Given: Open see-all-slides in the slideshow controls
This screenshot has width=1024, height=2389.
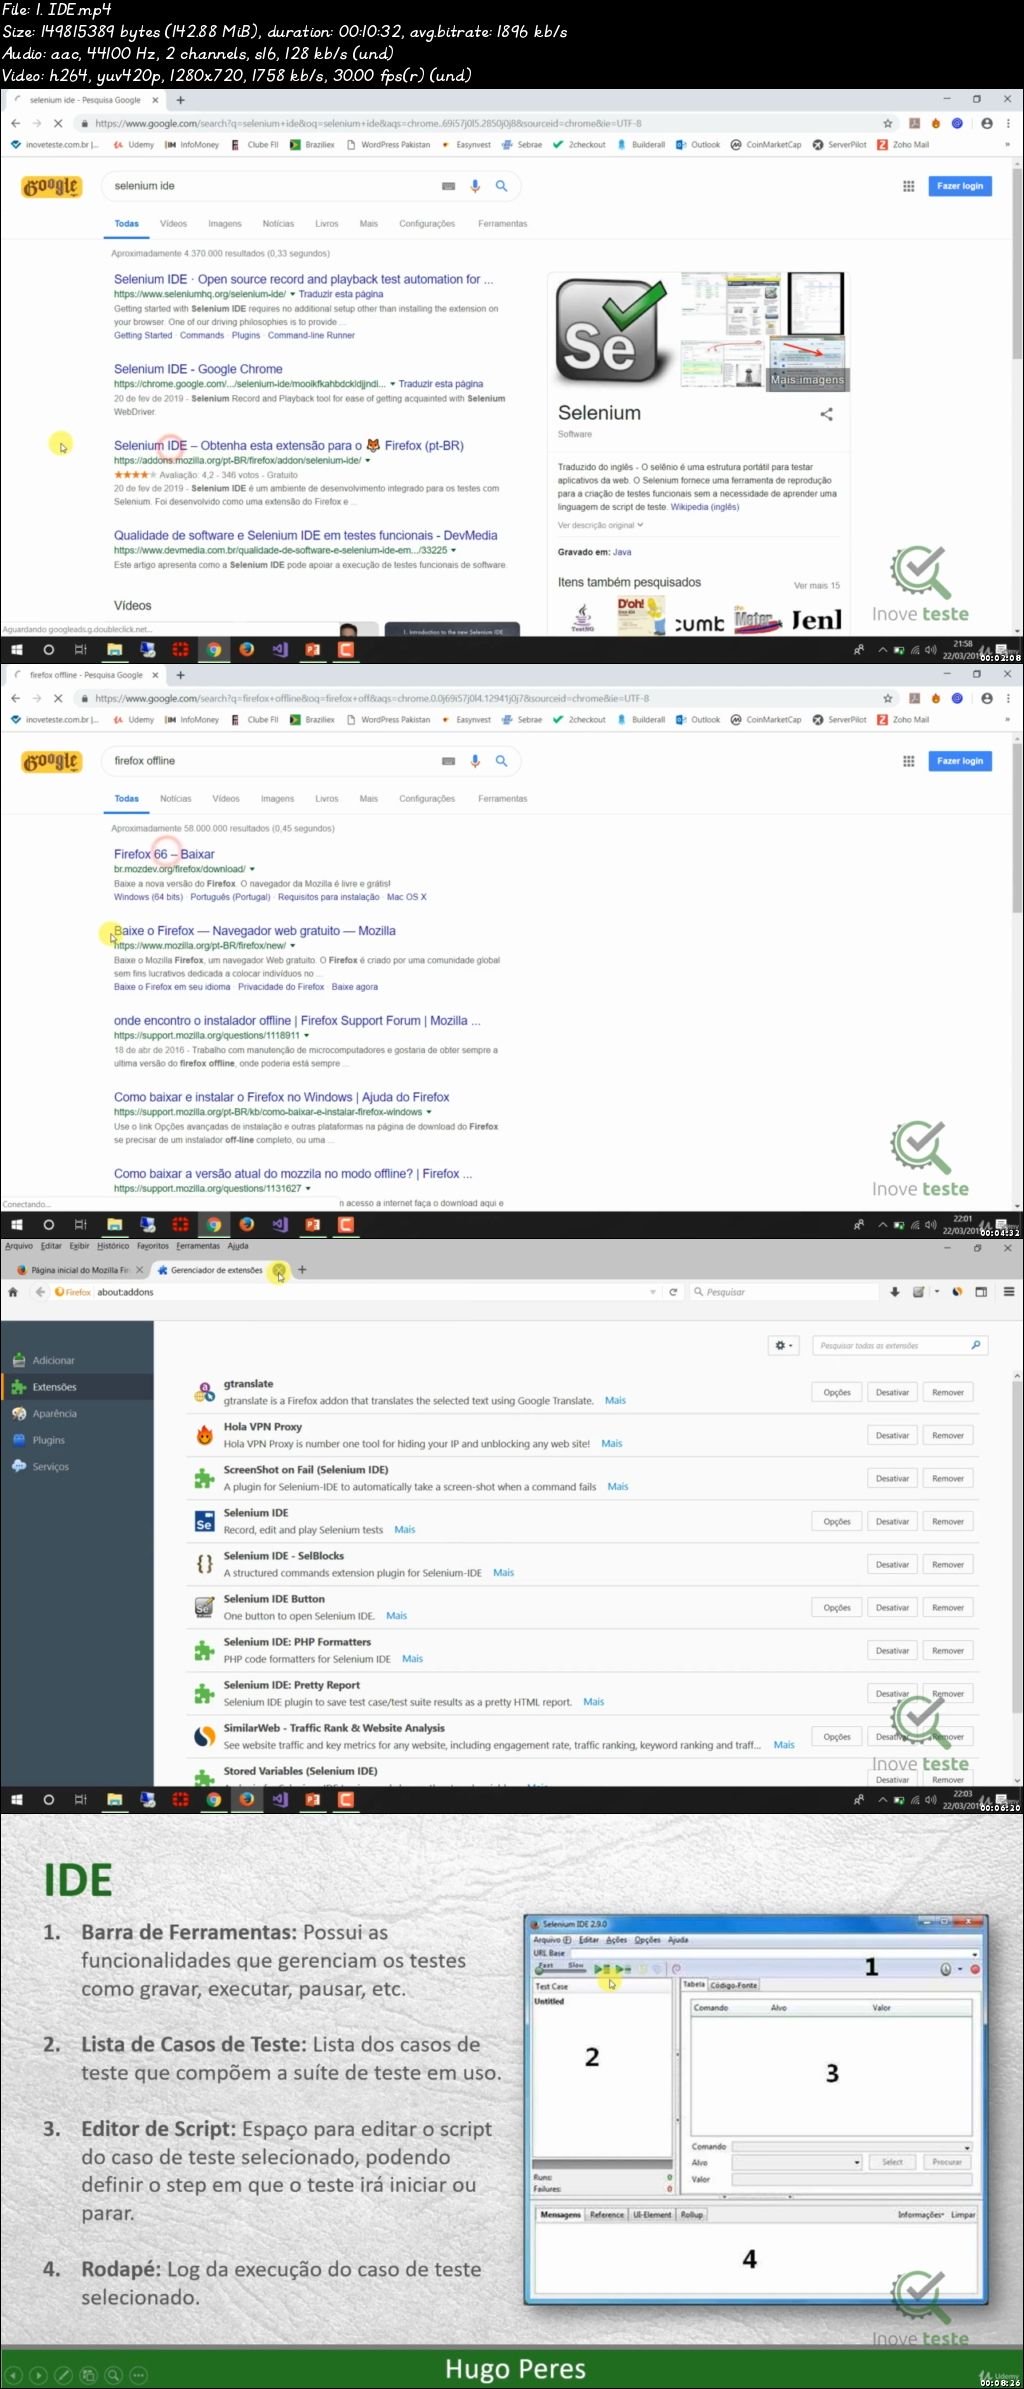Looking at the screenshot, I should (88, 2375).
